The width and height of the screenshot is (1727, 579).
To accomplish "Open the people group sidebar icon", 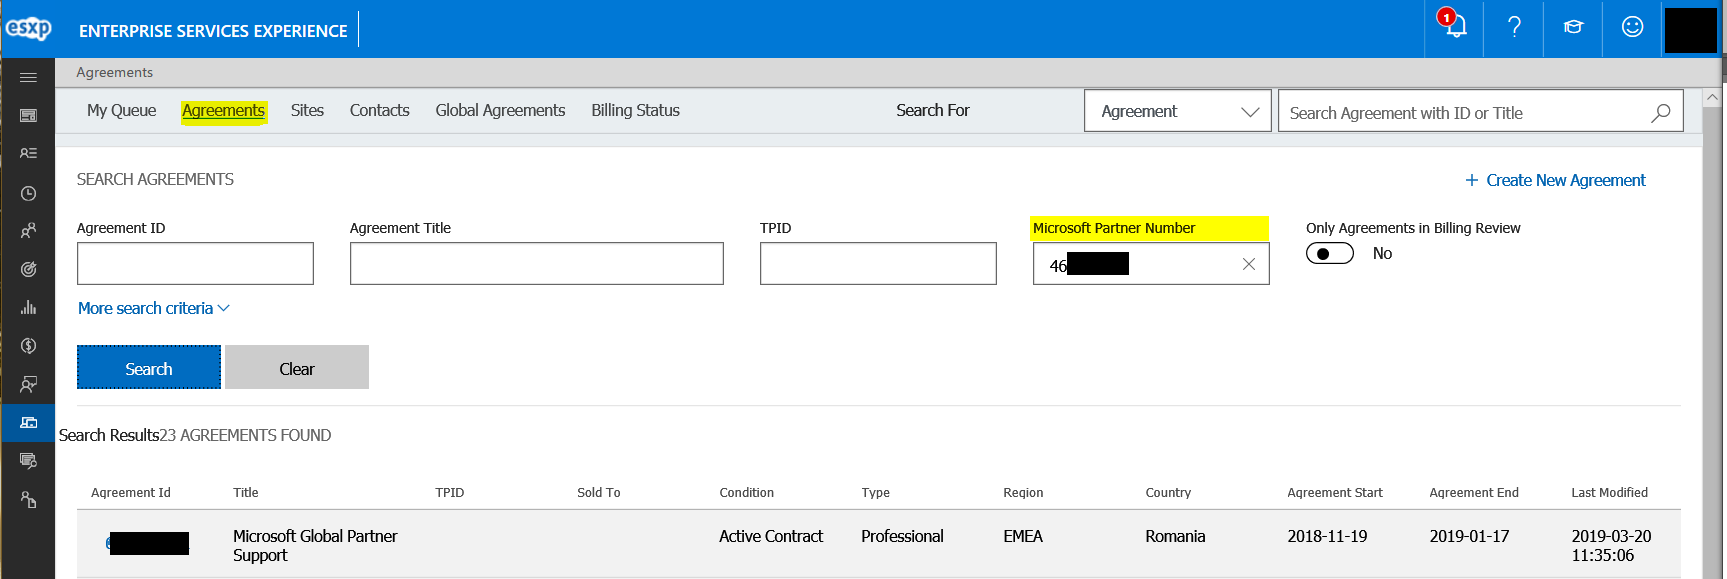I will pyautogui.click(x=28, y=231).
